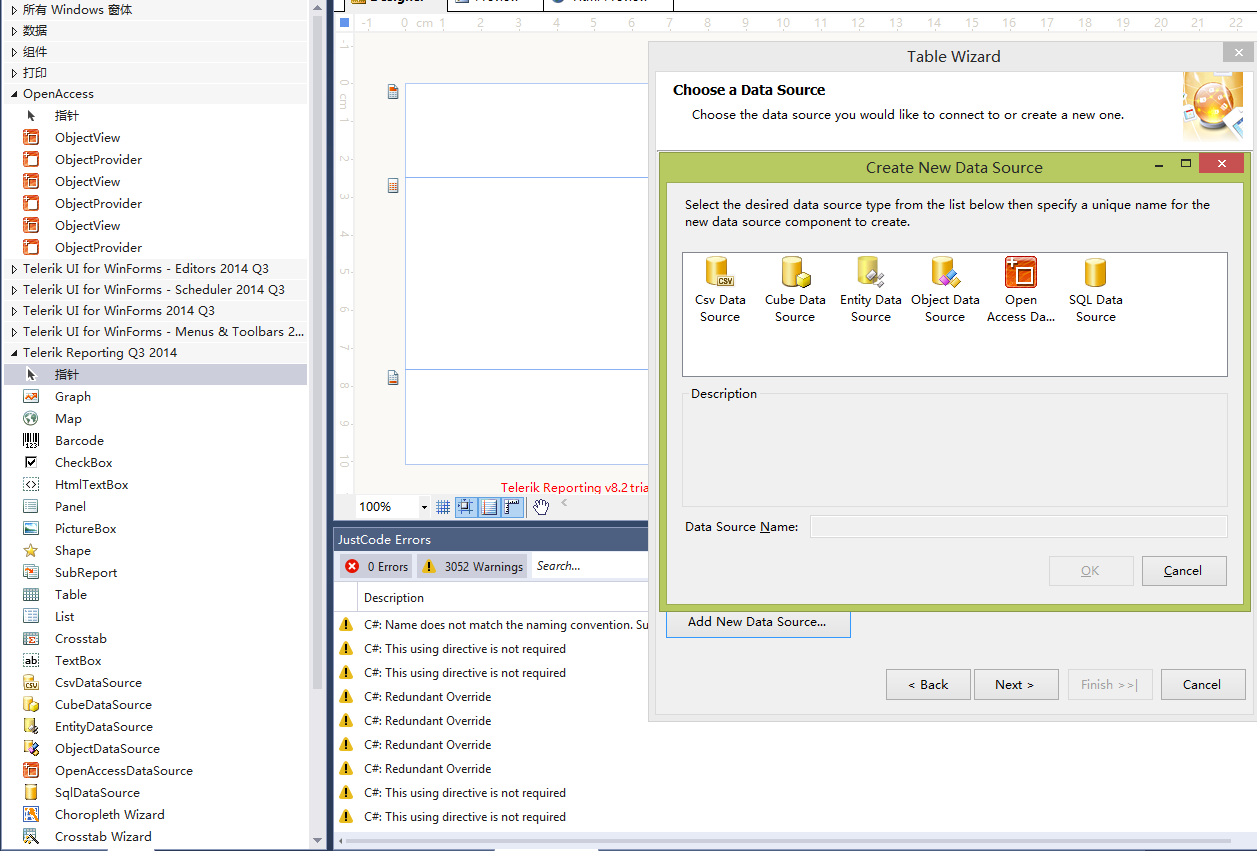
Task: Click the toolbox scrollbar down arrow
Action: click(318, 840)
